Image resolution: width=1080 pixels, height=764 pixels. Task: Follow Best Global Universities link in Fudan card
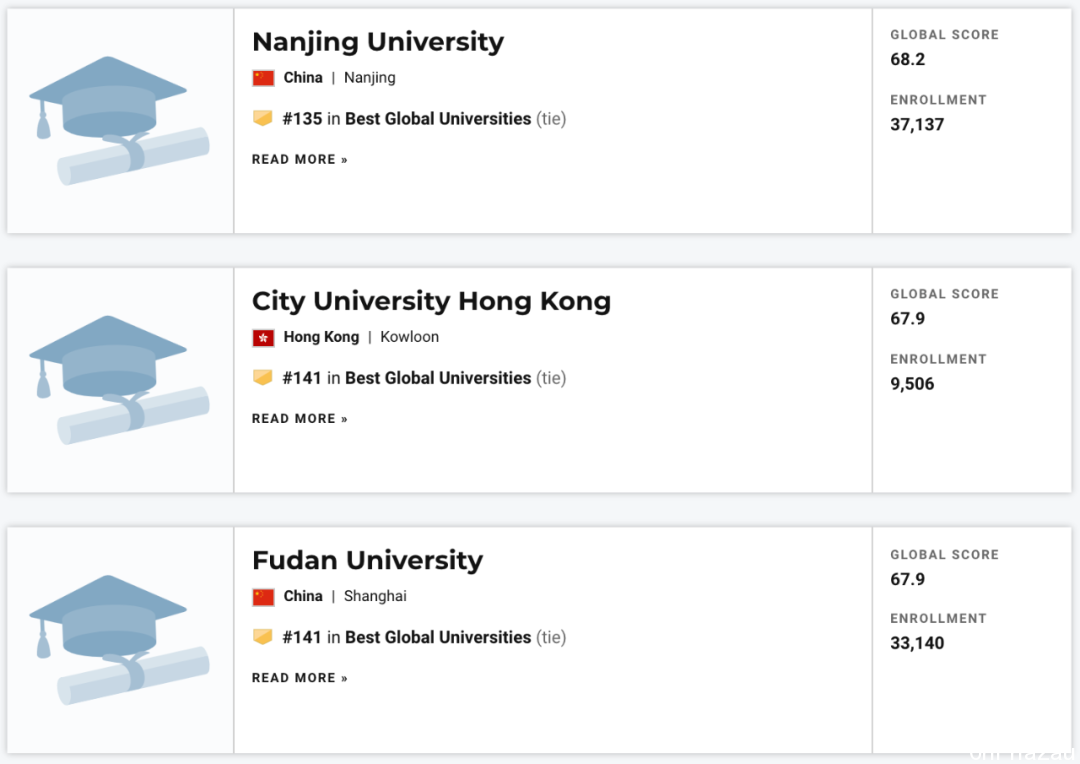[438, 637]
